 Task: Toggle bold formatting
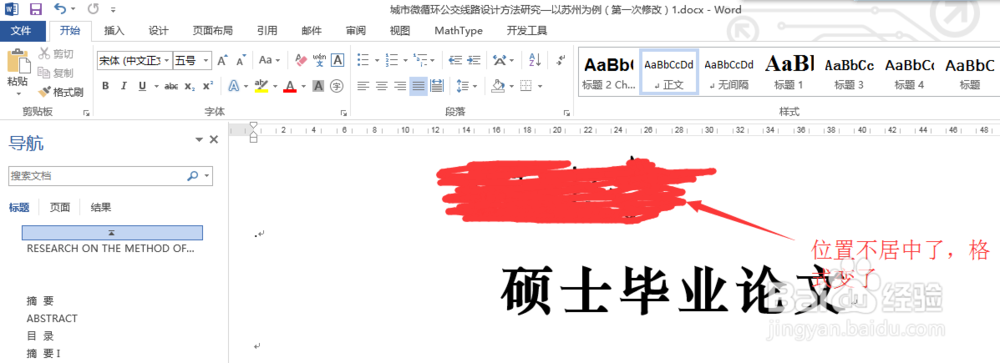click(106, 86)
